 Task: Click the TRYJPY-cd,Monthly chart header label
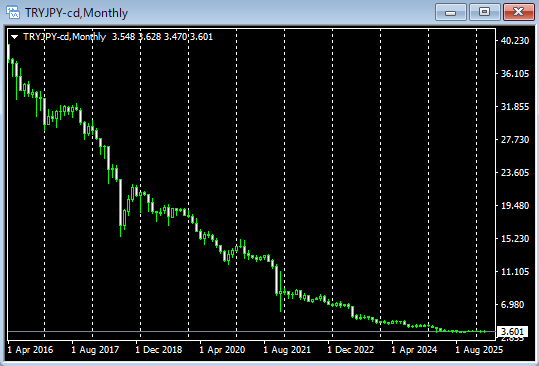pyautogui.click(x=64, y=37)
